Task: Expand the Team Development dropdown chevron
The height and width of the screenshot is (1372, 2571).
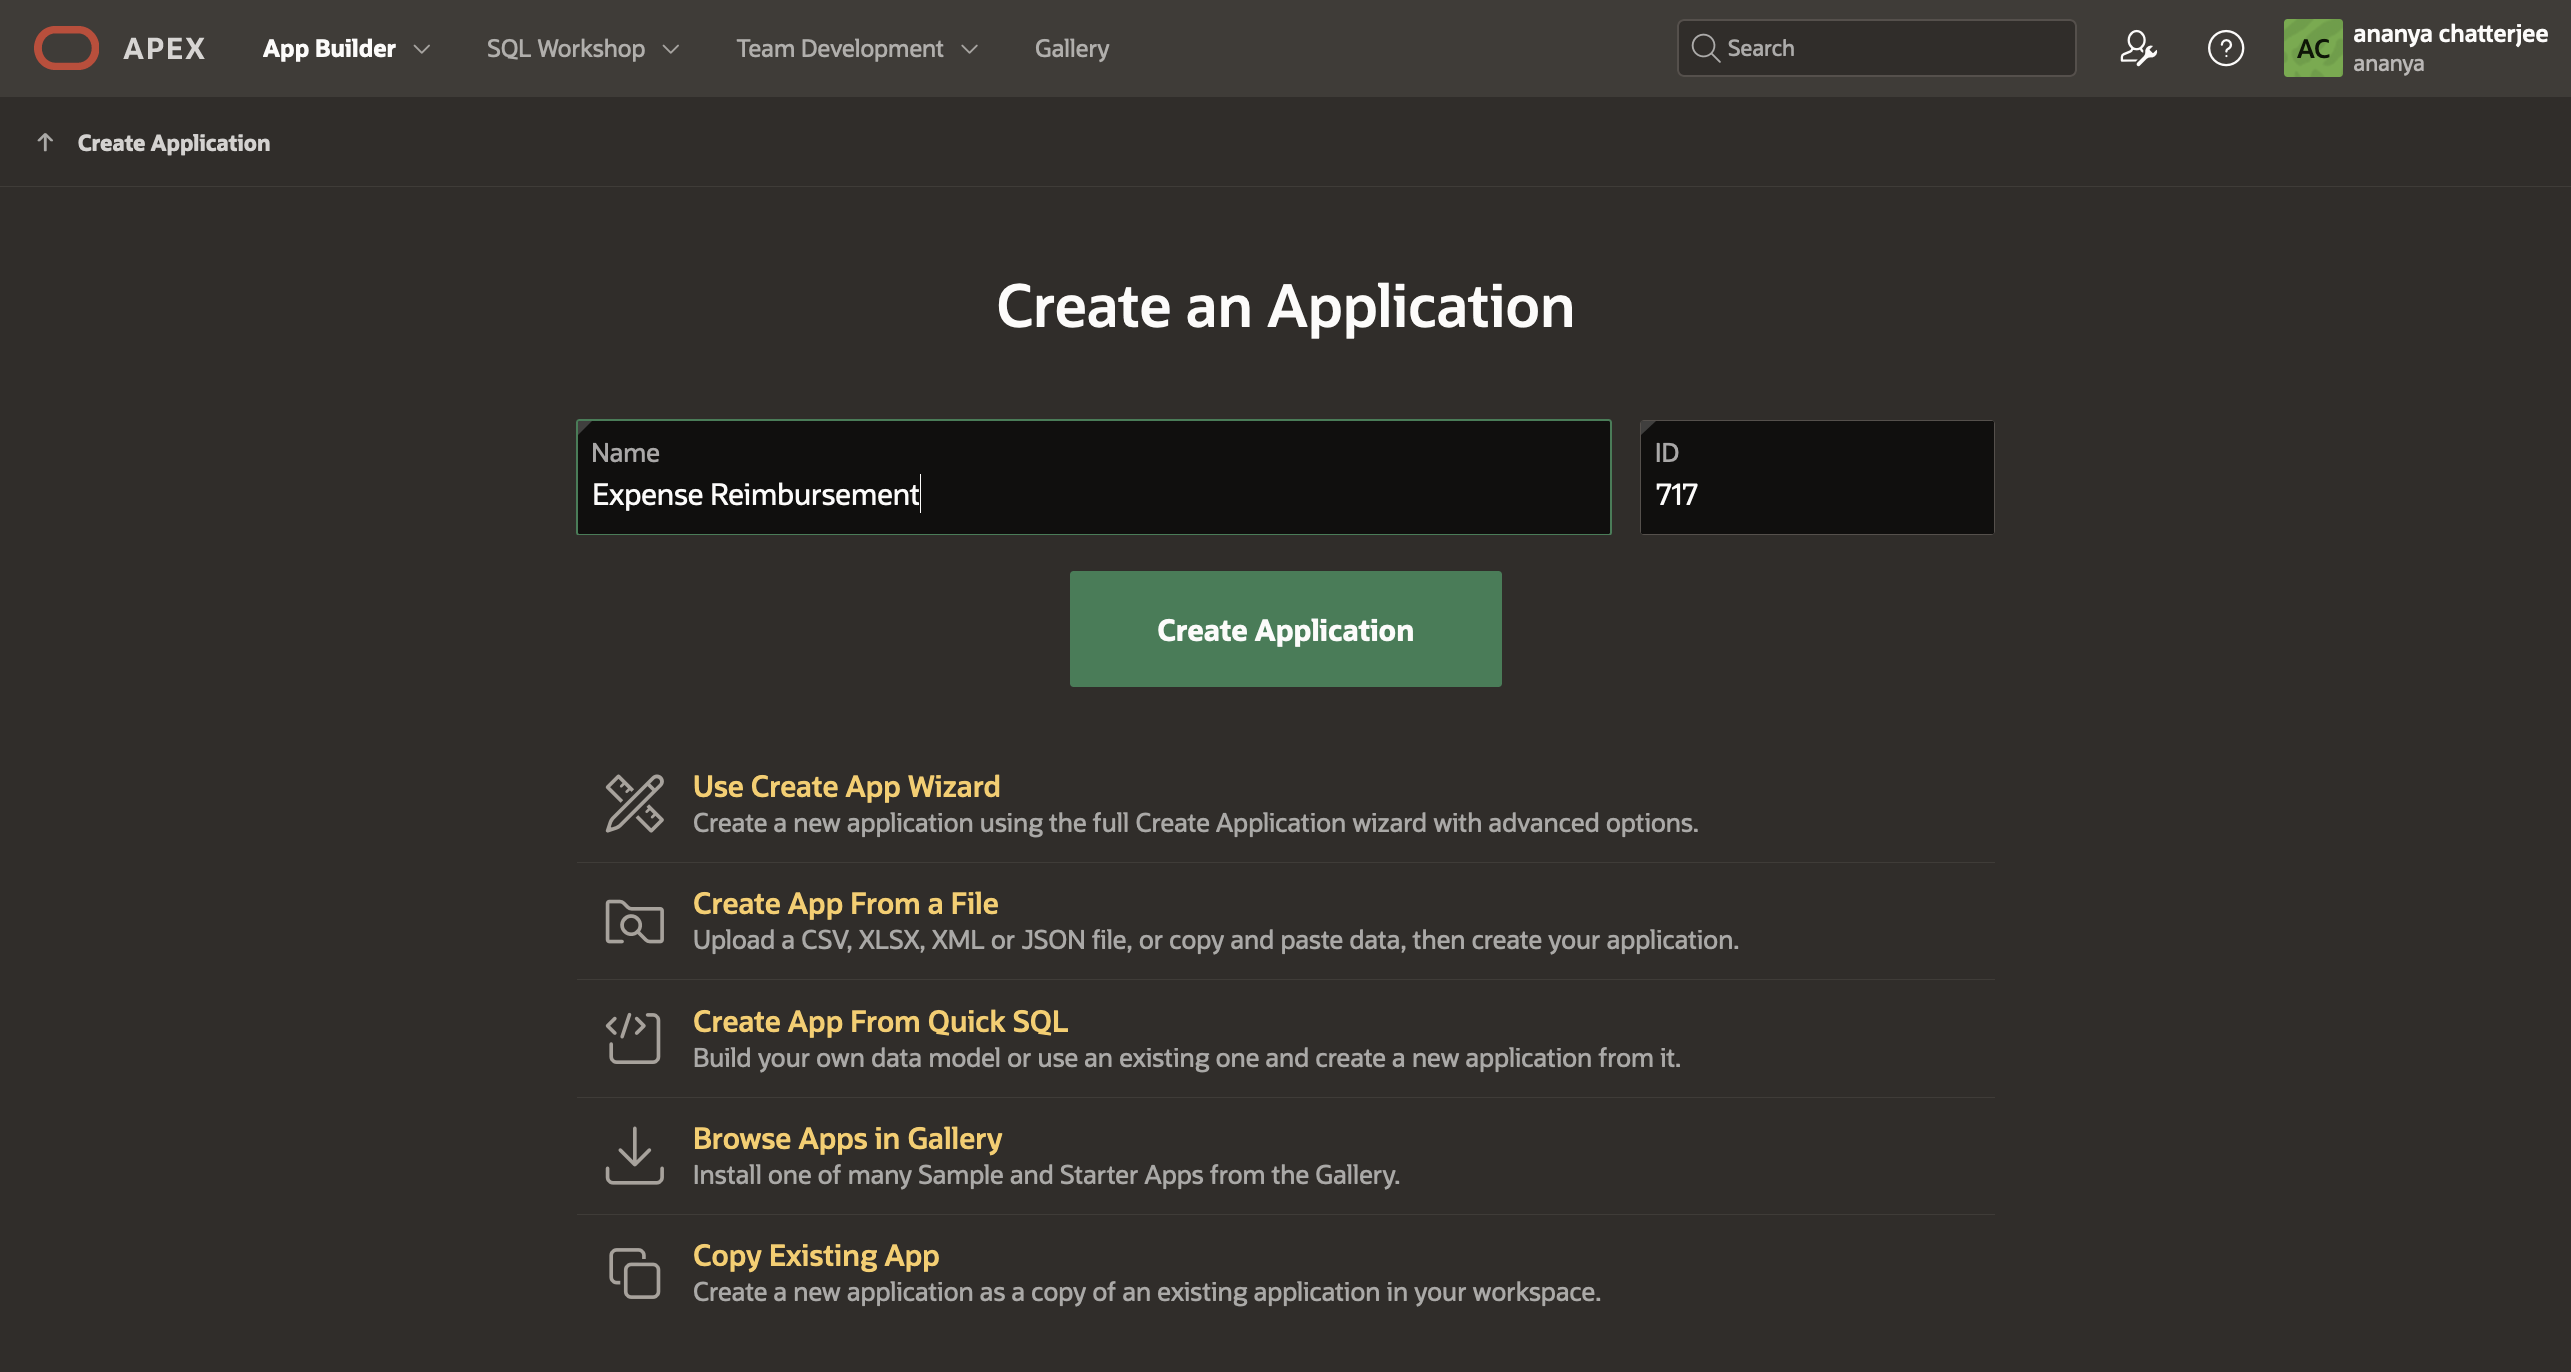Action: pyautogui.click(x=969, y=48)
